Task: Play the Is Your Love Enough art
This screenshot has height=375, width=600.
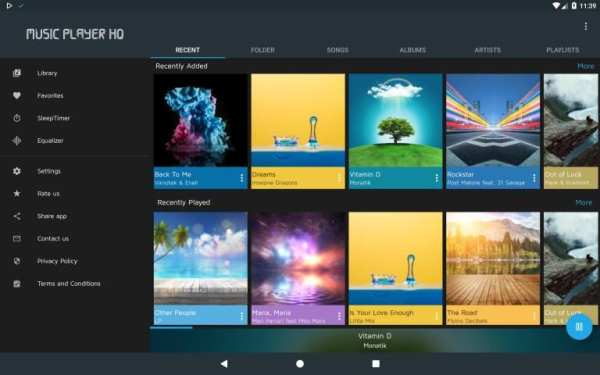Action: coord(396,259)
